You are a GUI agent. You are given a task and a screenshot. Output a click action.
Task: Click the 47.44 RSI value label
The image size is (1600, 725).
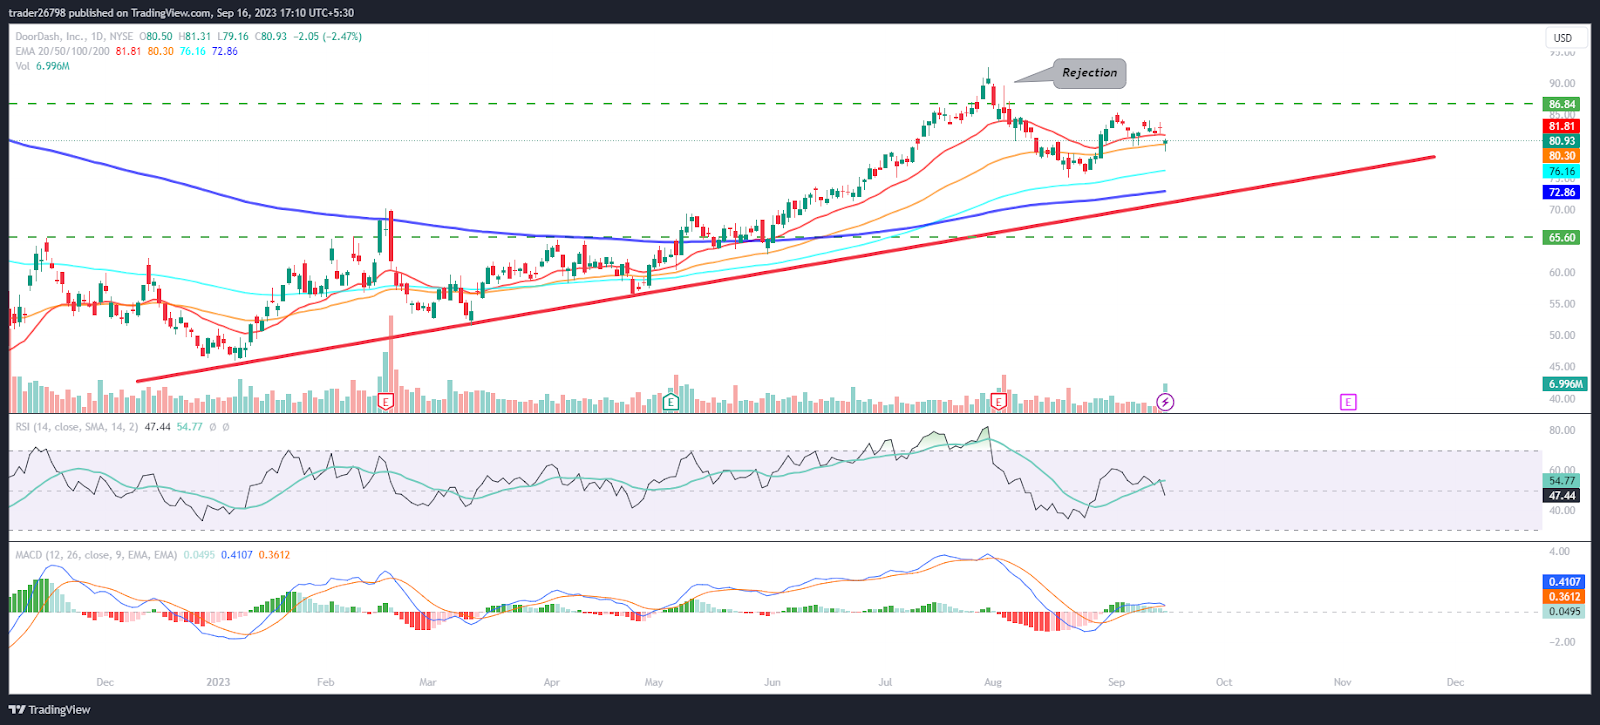[1562, 496]
